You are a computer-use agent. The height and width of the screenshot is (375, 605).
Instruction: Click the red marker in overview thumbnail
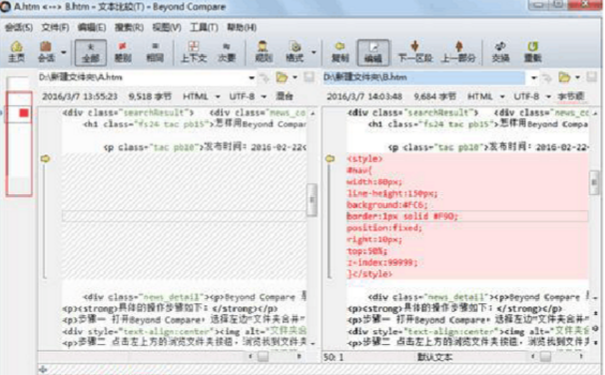coord(24,113)
